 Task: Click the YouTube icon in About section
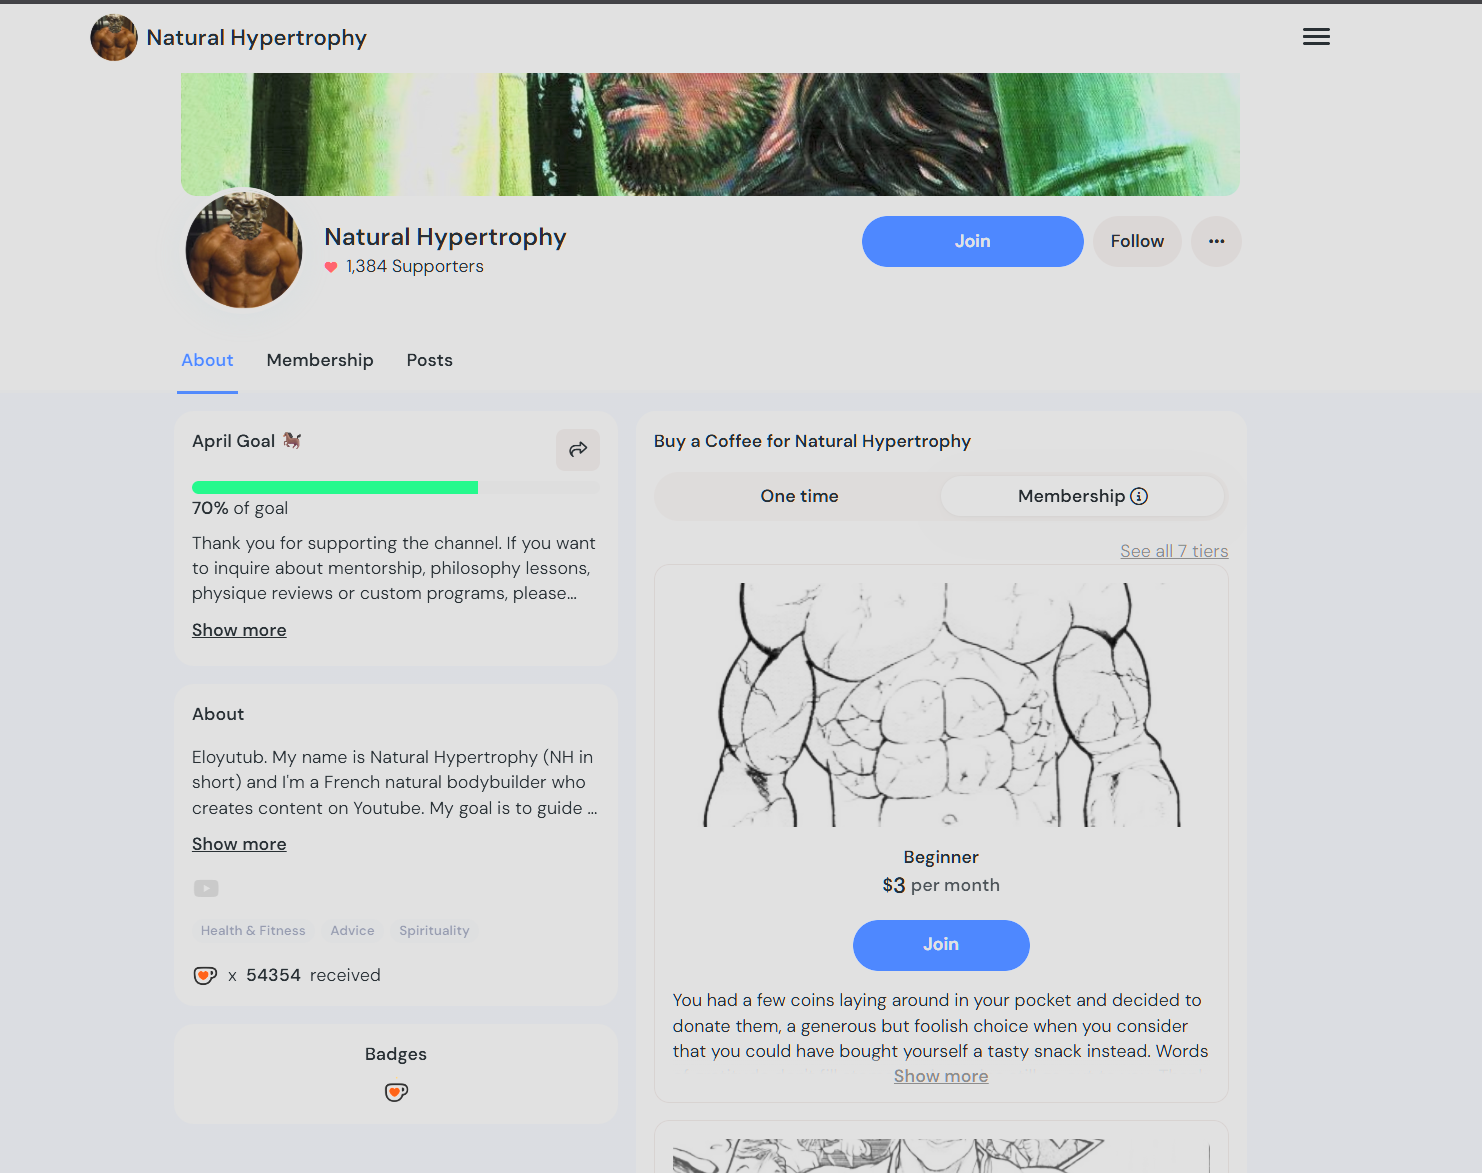(206, 888)
